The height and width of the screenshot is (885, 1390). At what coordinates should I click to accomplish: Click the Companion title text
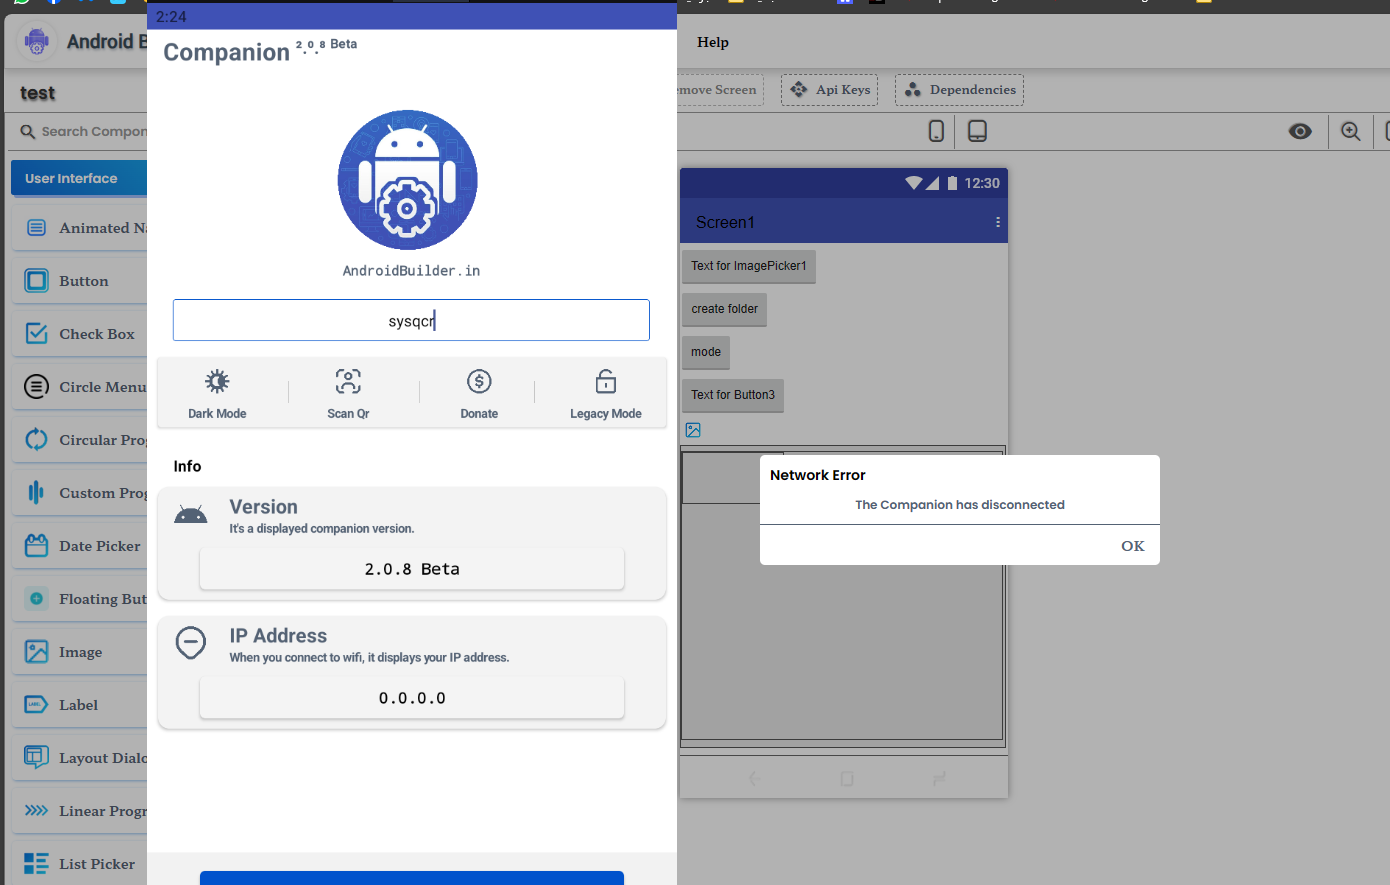pyautogui.click(x=226, y=52)
